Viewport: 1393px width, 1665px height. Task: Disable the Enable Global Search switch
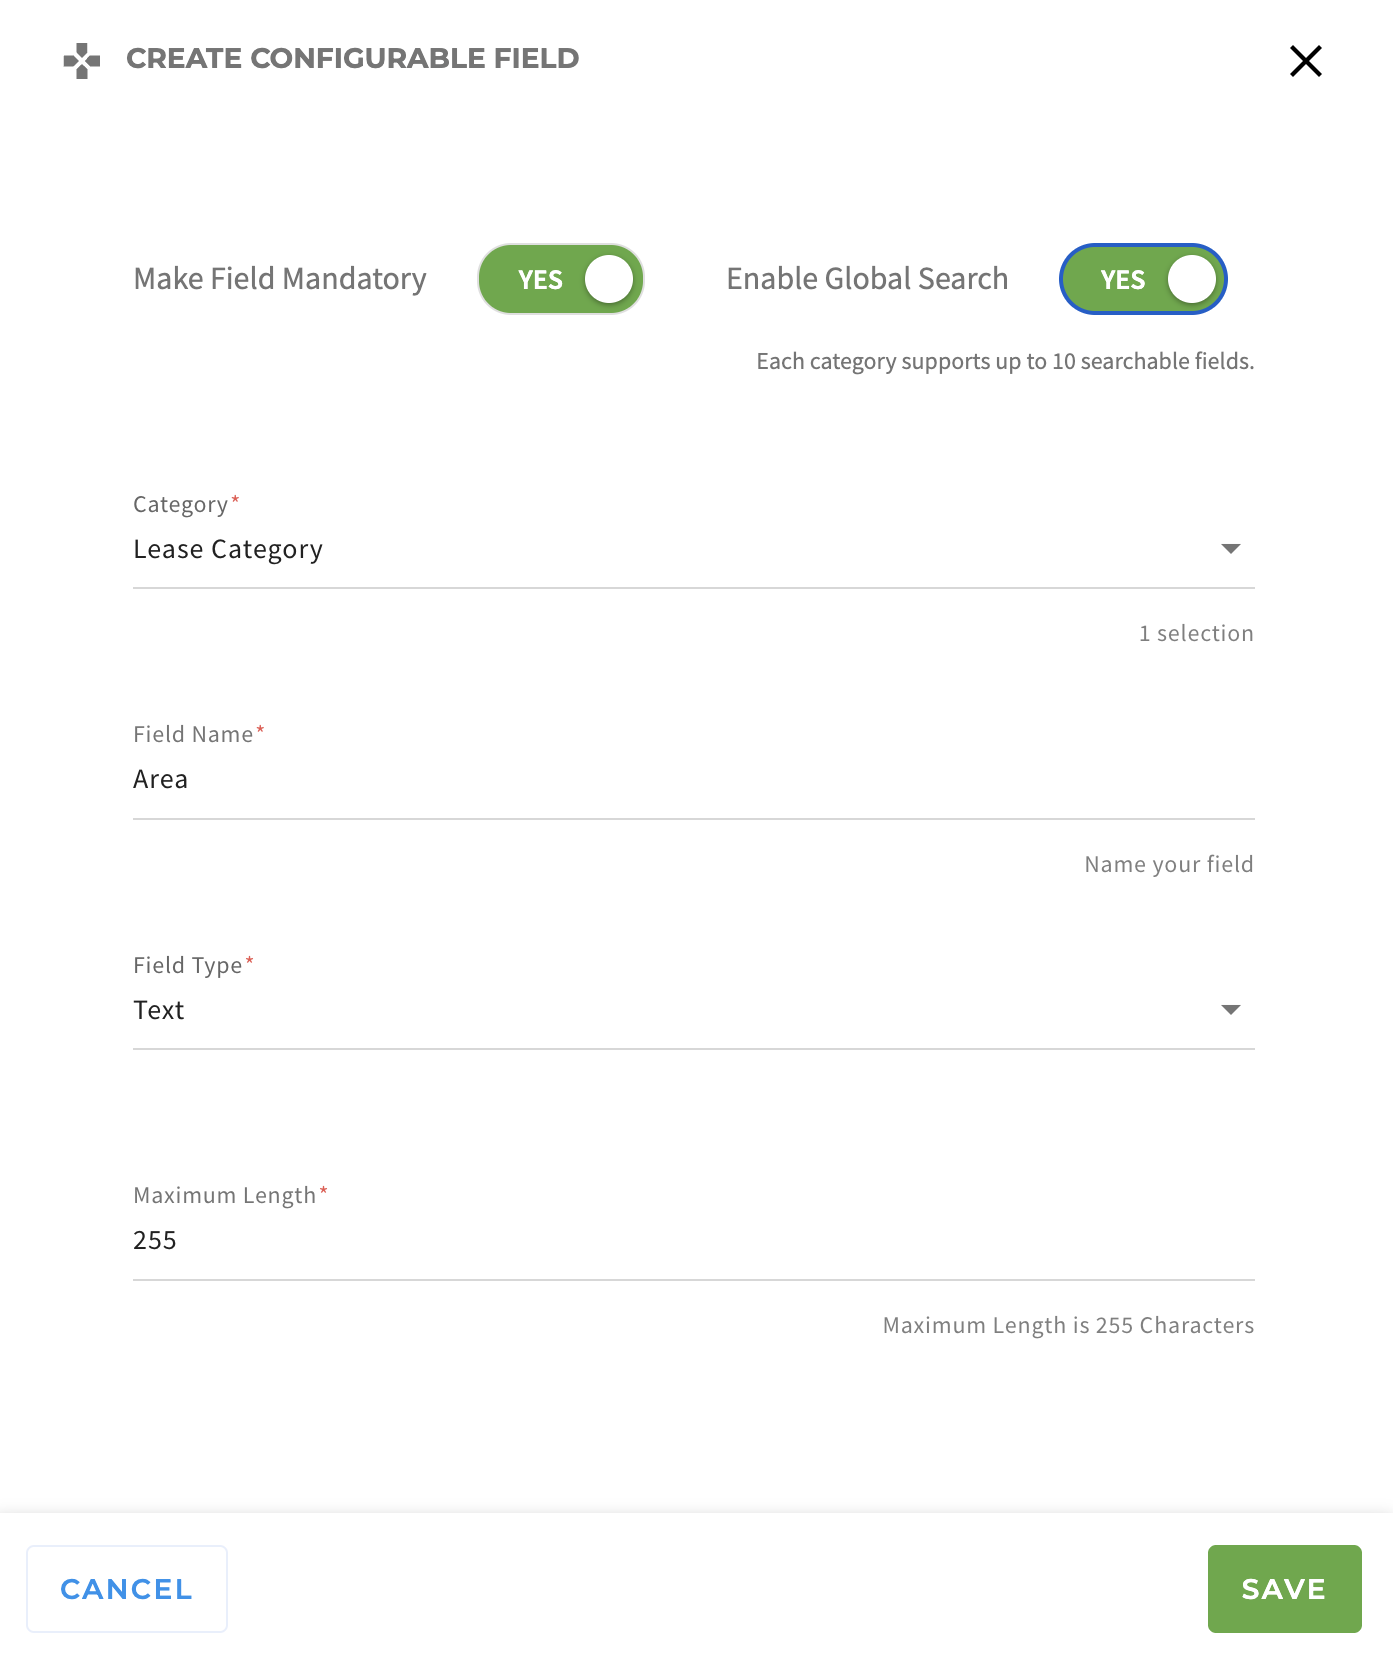pos(1143,279)
